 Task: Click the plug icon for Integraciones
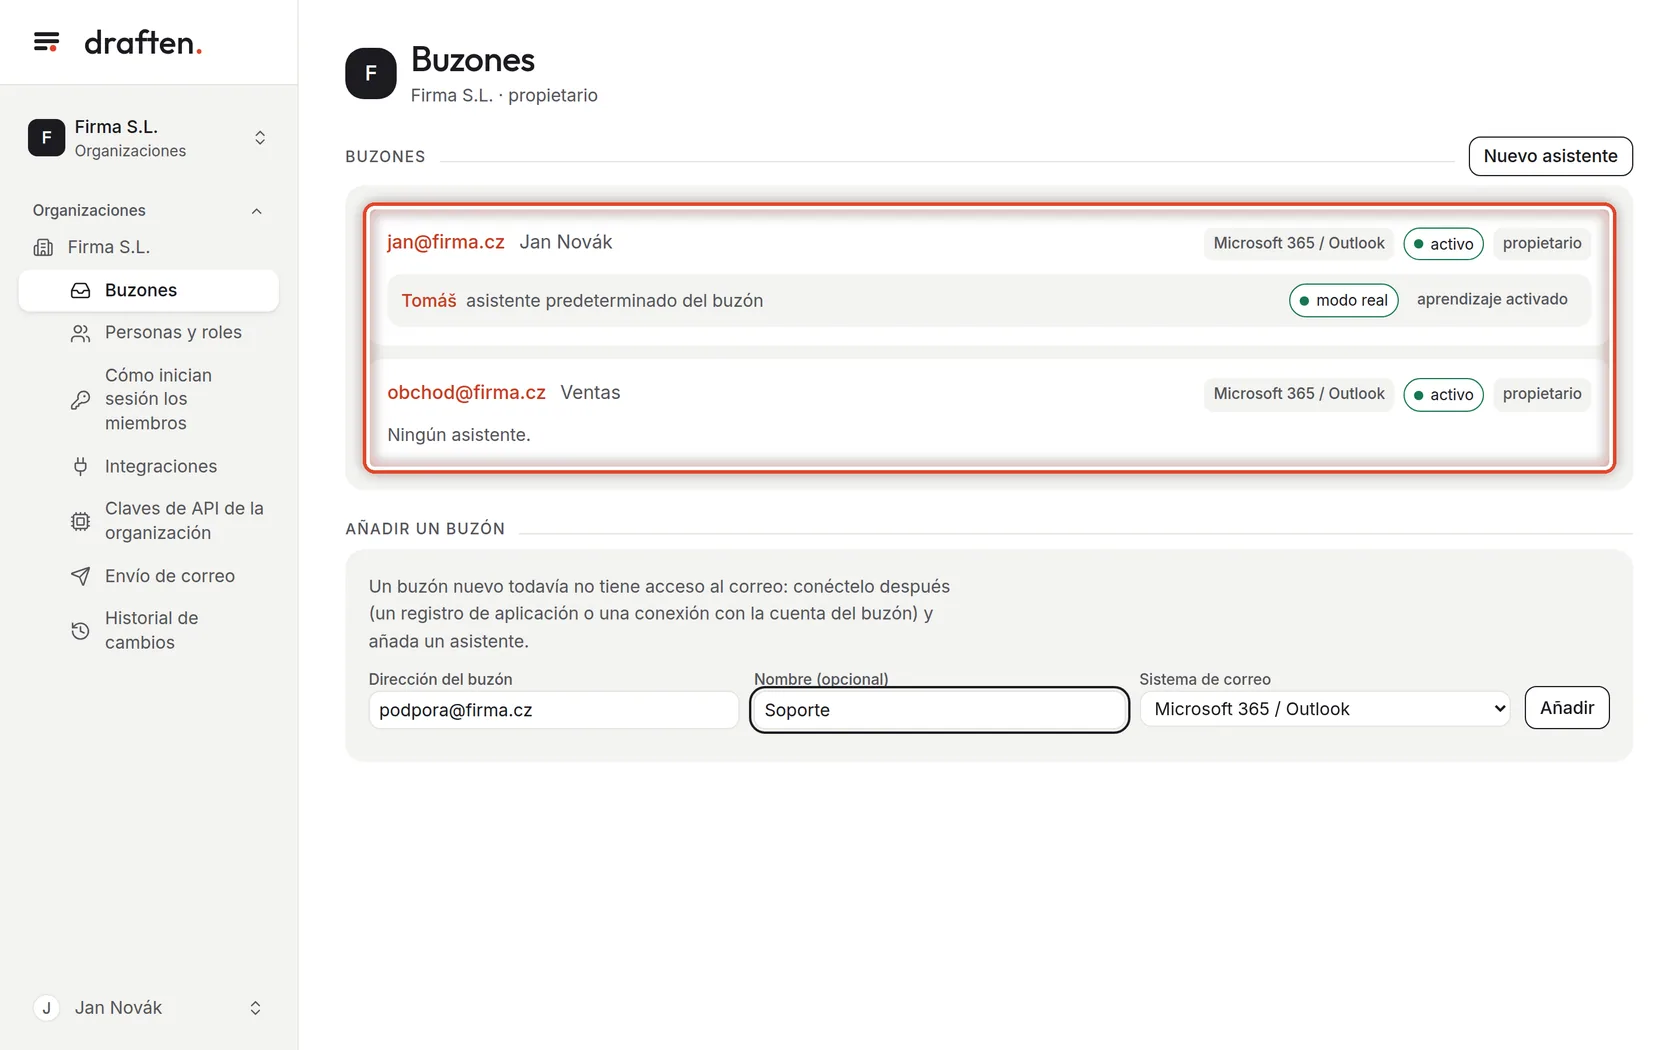coord(80,467)
